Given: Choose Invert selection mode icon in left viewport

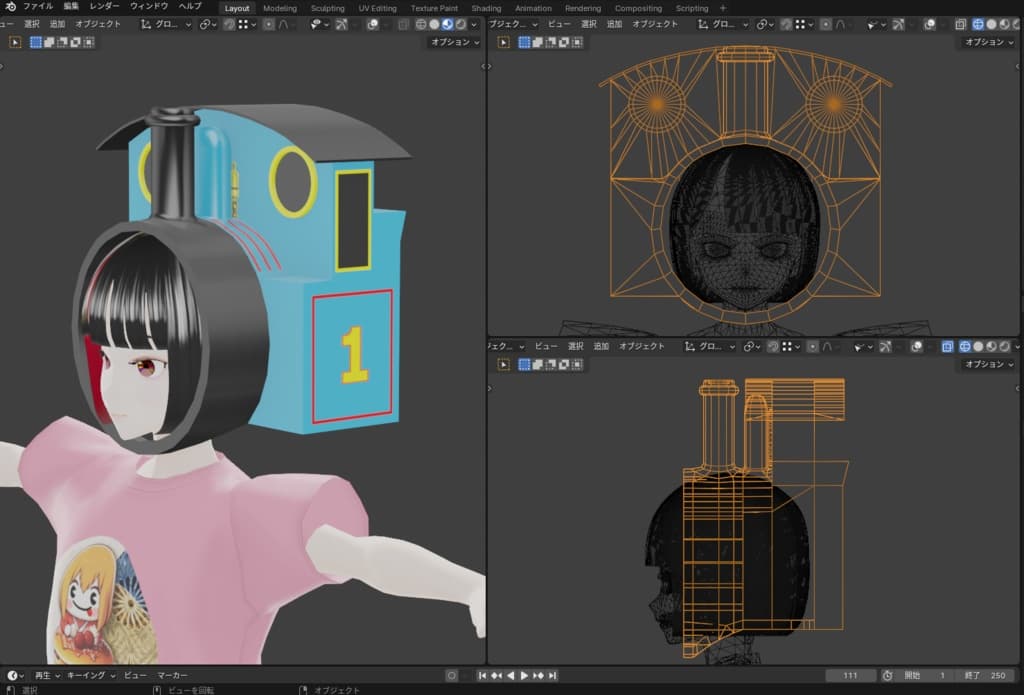Looking at the screenshot, I should click(x=75, y=42).
